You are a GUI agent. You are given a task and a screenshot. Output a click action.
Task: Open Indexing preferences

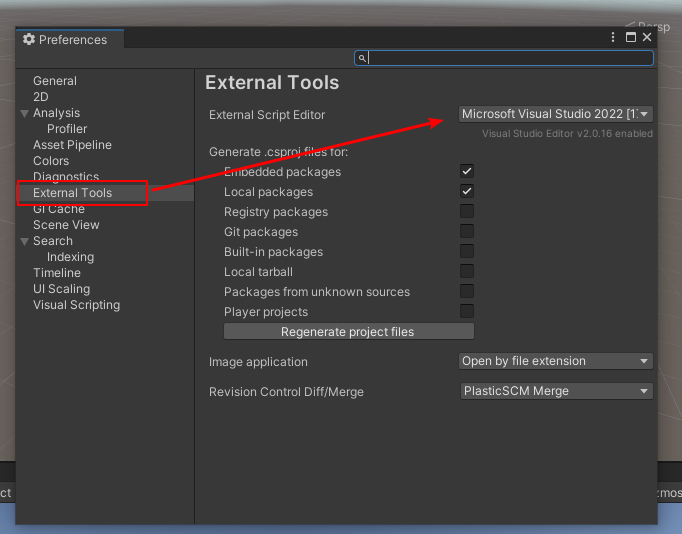point(70,257)
